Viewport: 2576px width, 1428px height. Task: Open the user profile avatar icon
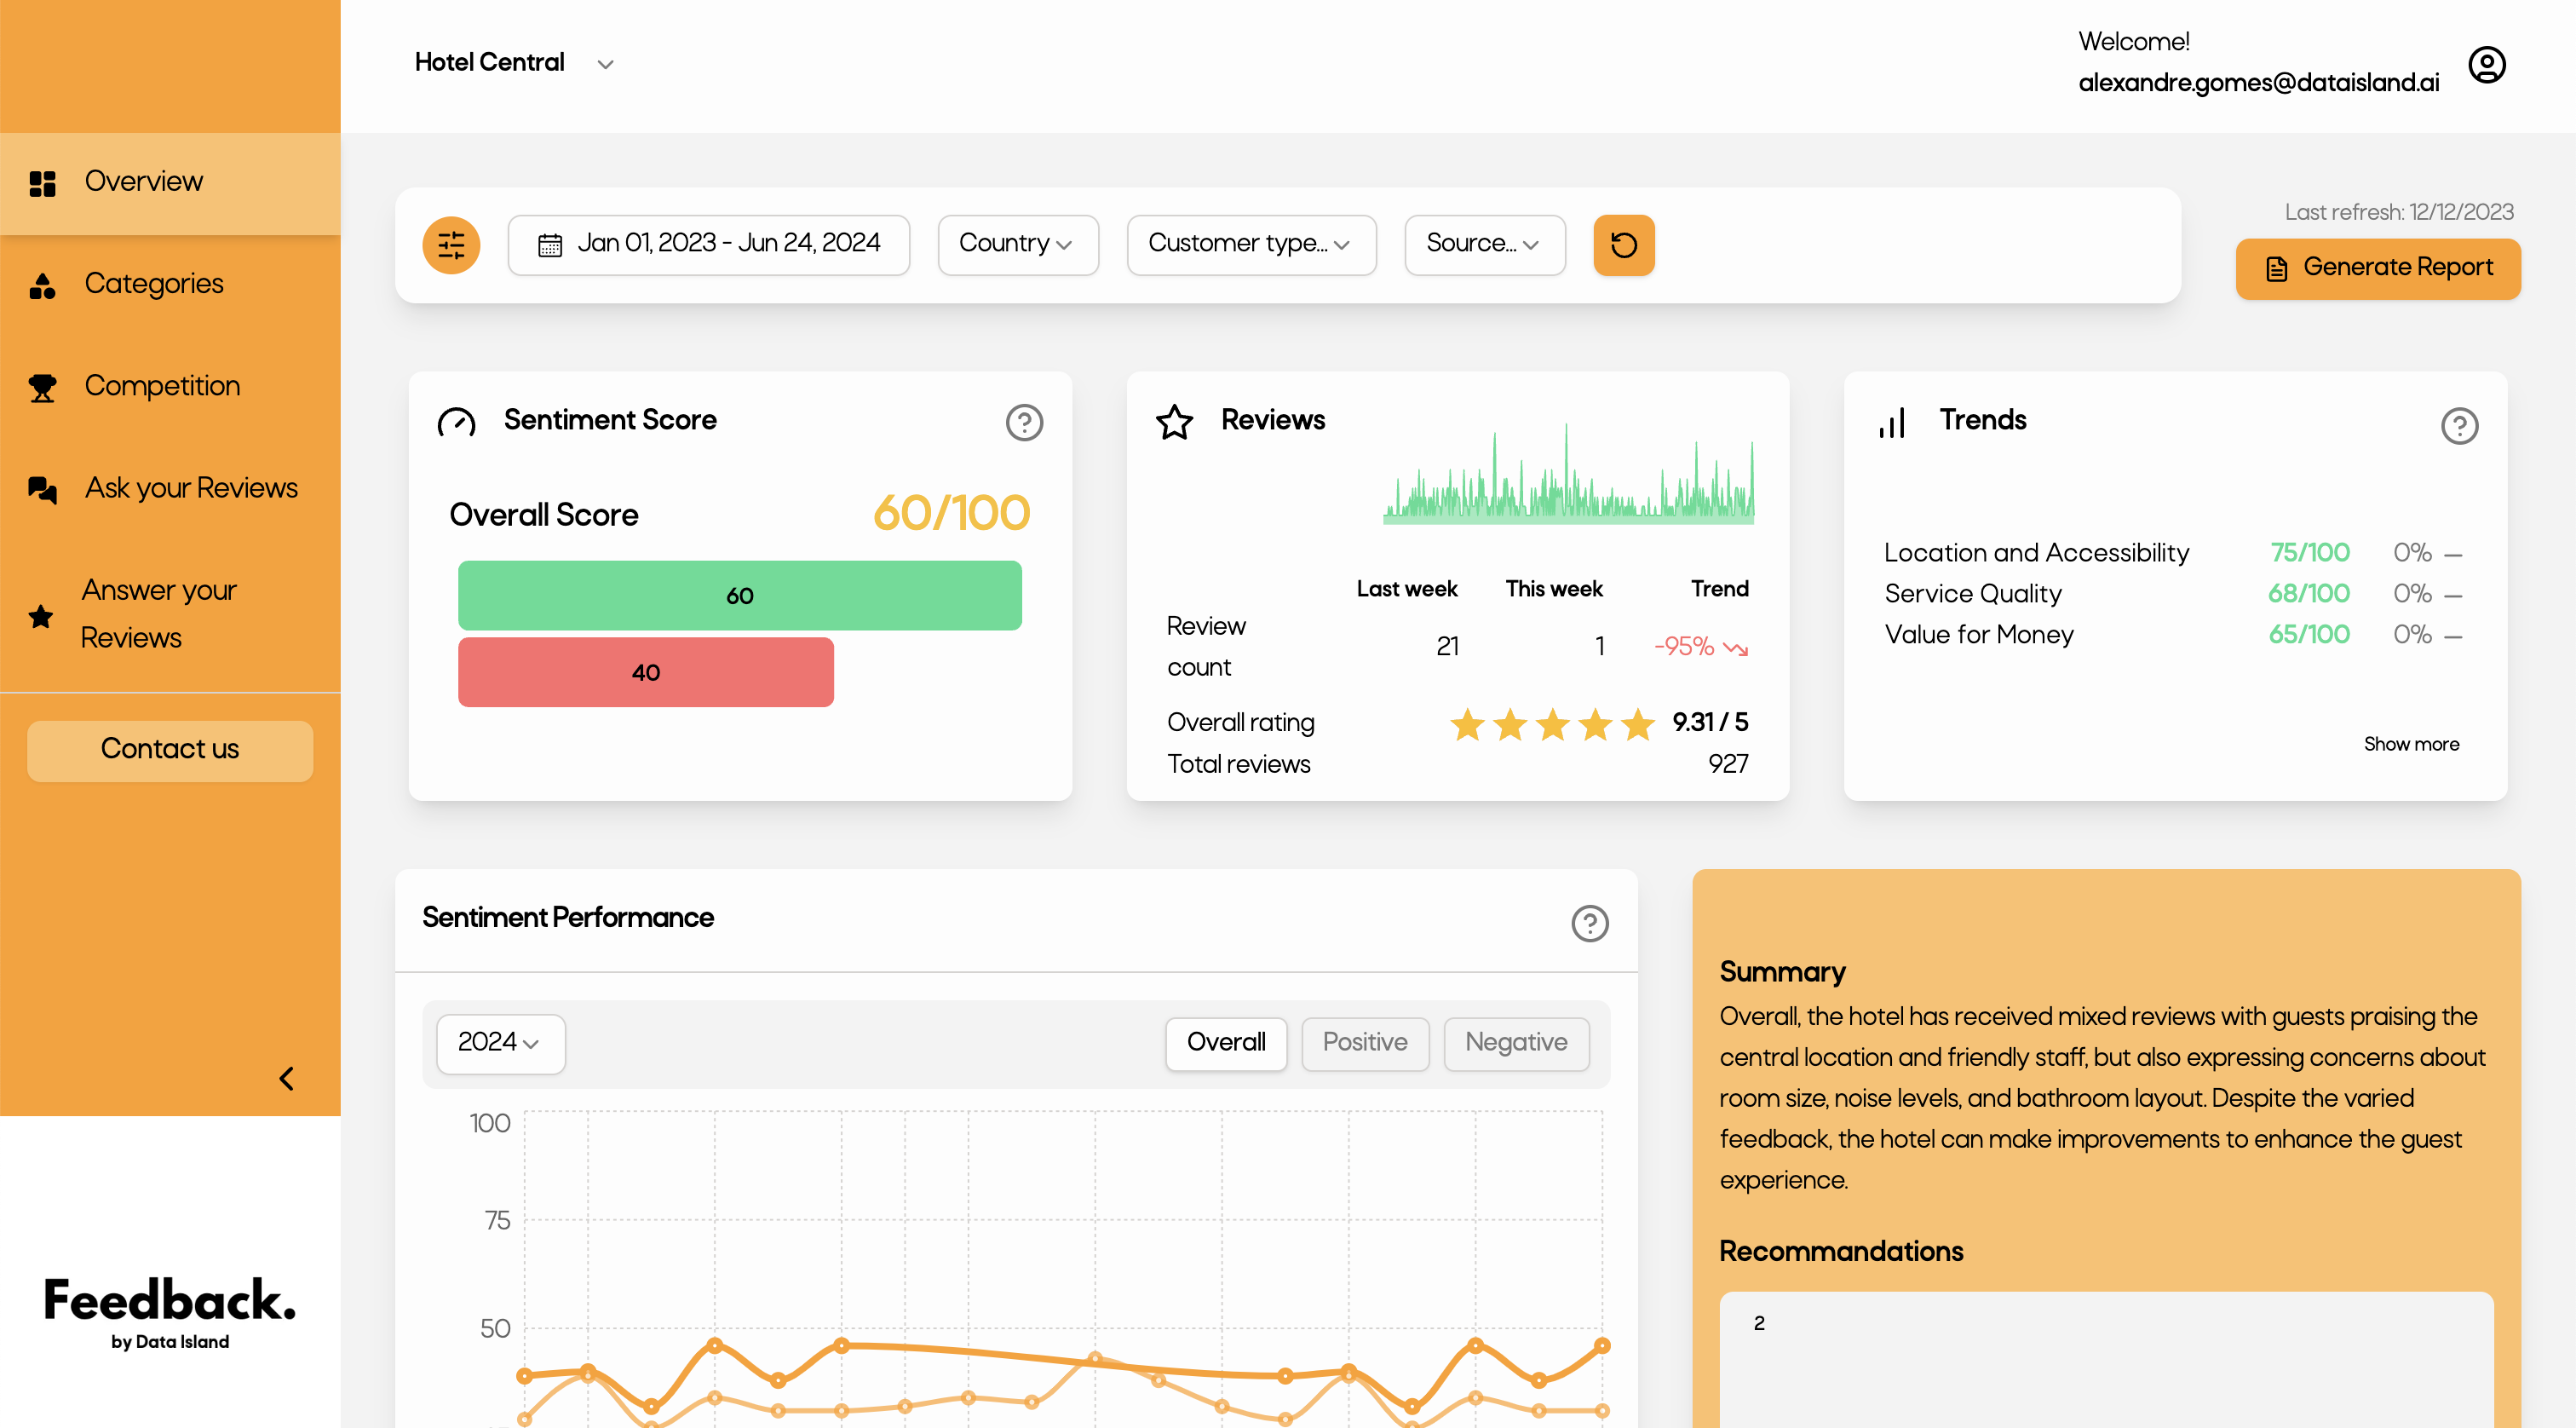pos(2486,65)
